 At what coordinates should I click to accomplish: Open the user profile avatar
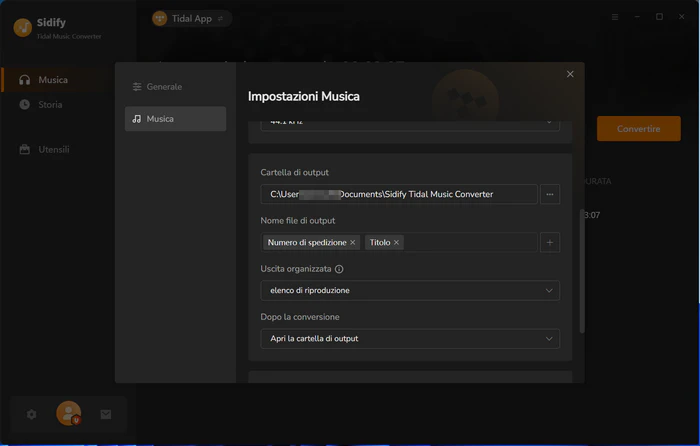pos(69,413)
